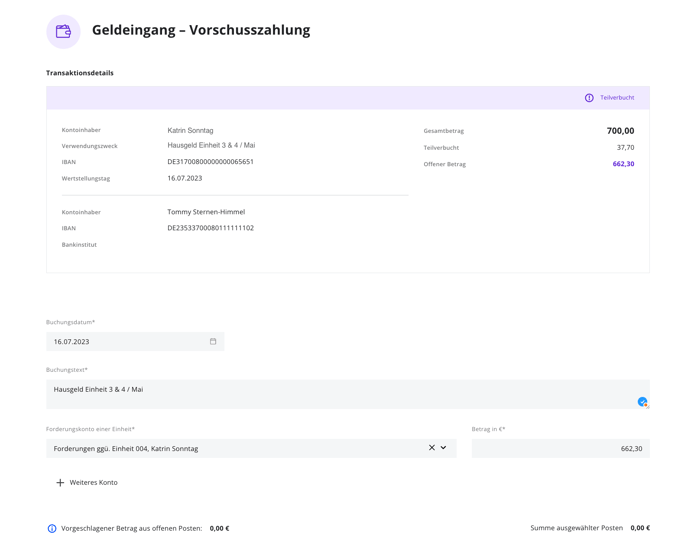
Task: Click the Verwendungszweck Hausgeld Einheit text
Action: [211, 145]
